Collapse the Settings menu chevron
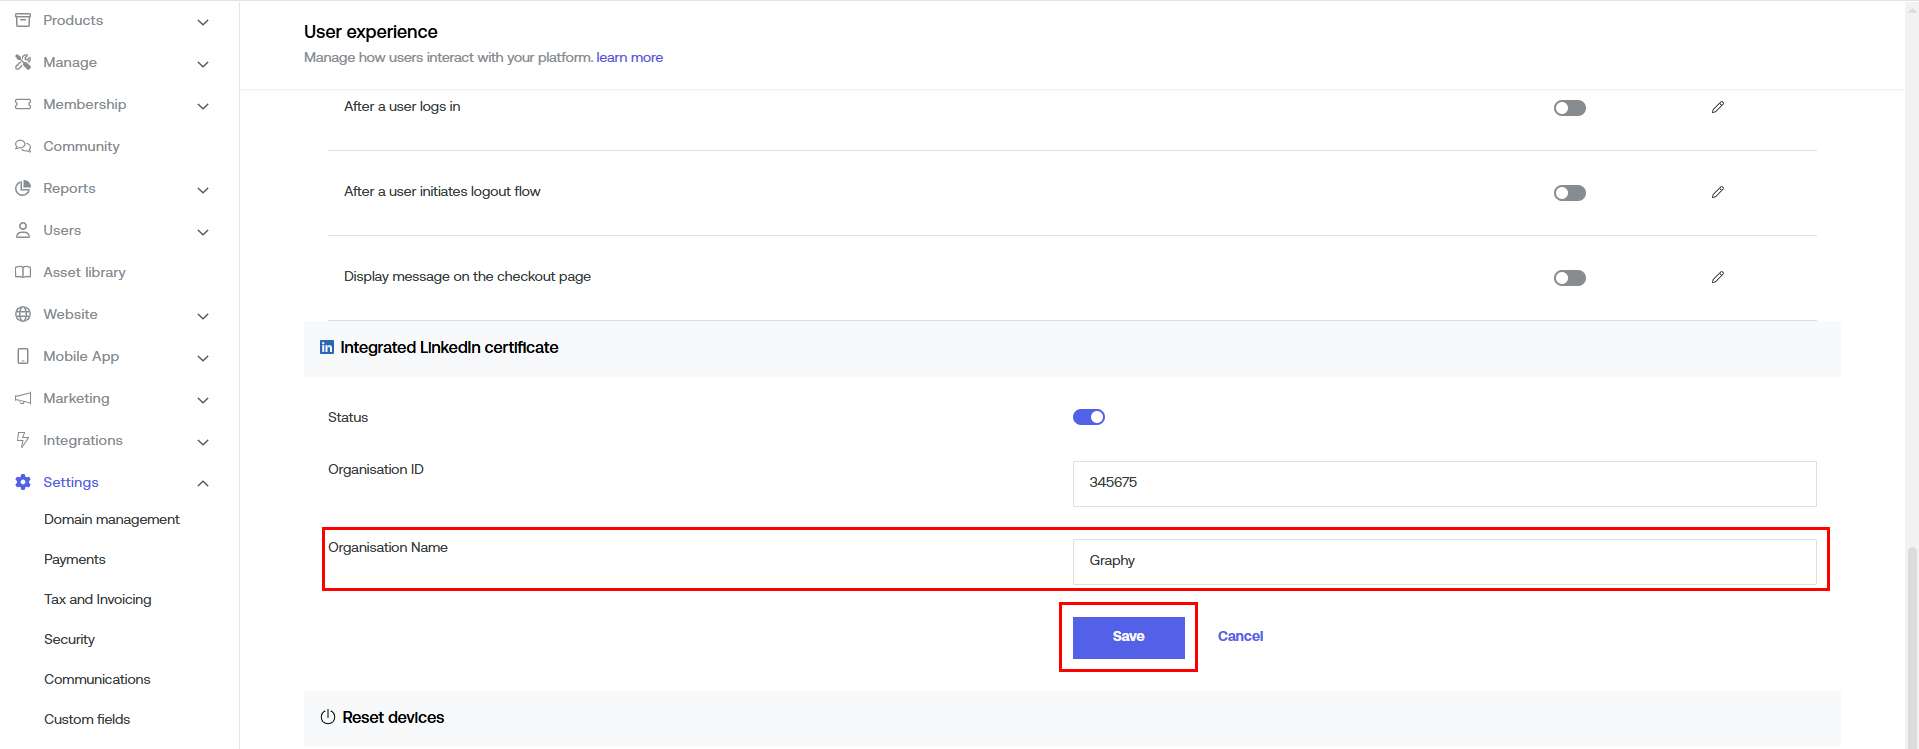 coord(203,484)
